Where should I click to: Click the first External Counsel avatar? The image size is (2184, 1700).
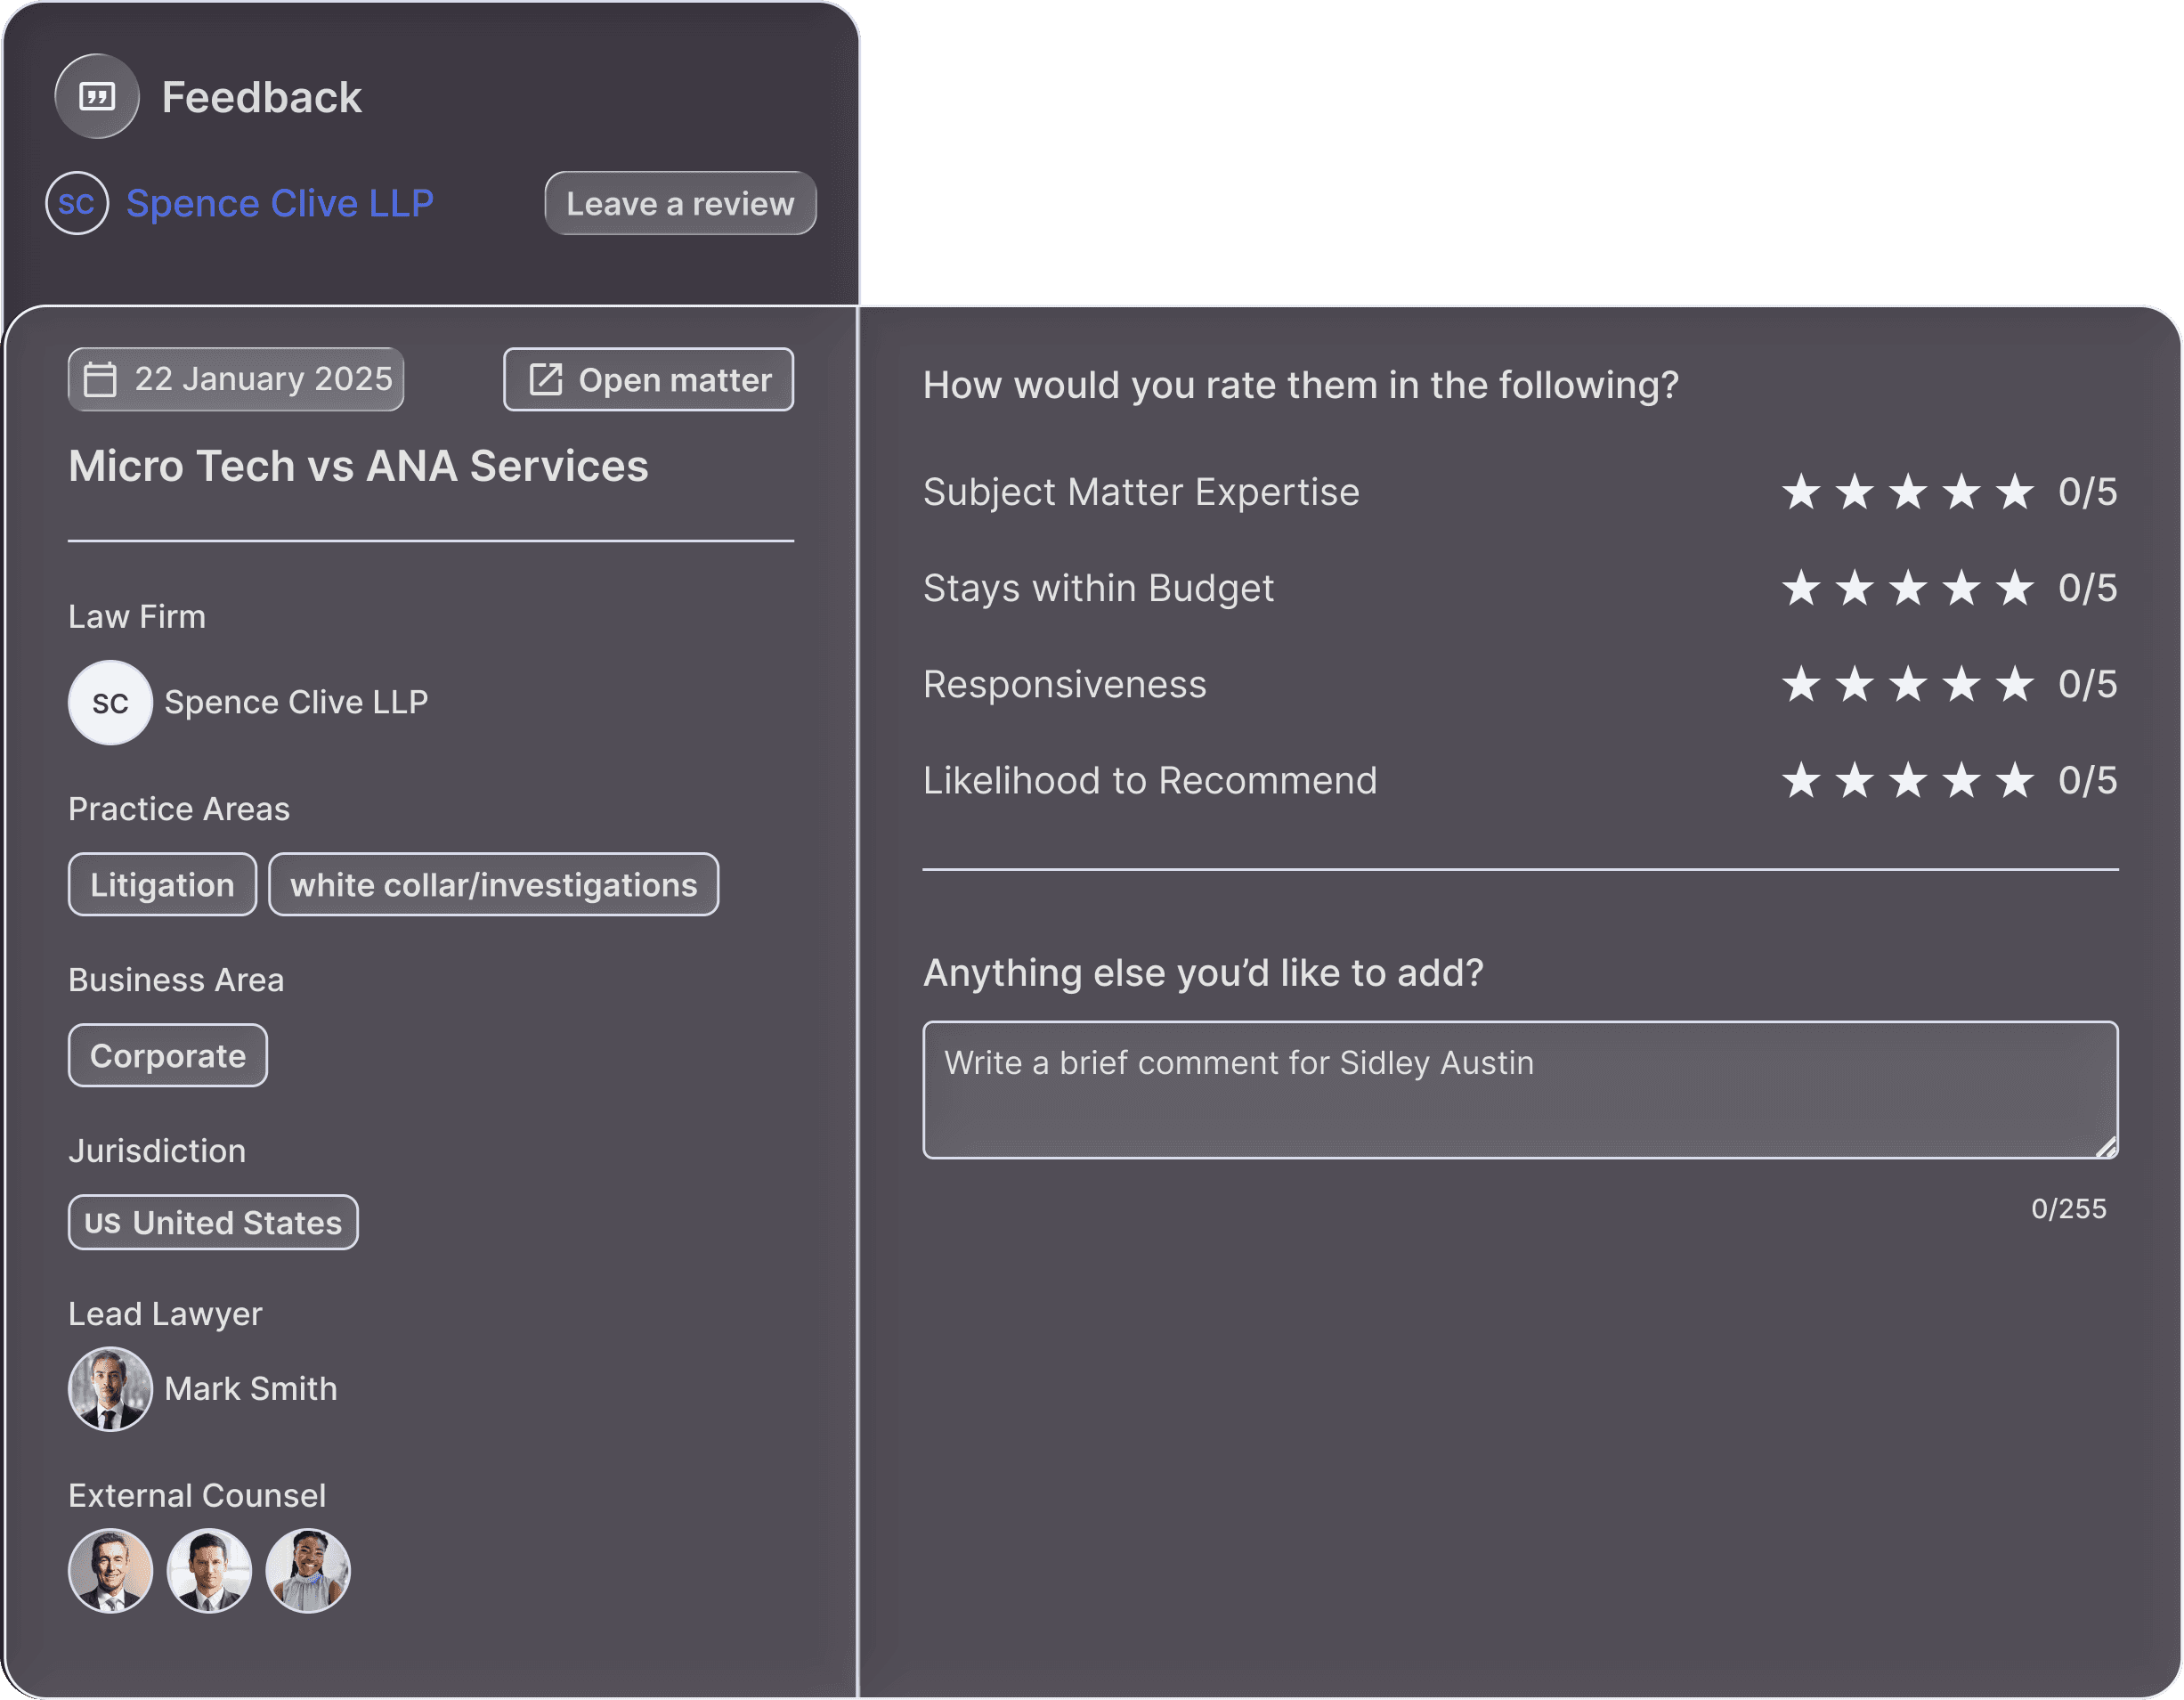[x=110, y=1570]
